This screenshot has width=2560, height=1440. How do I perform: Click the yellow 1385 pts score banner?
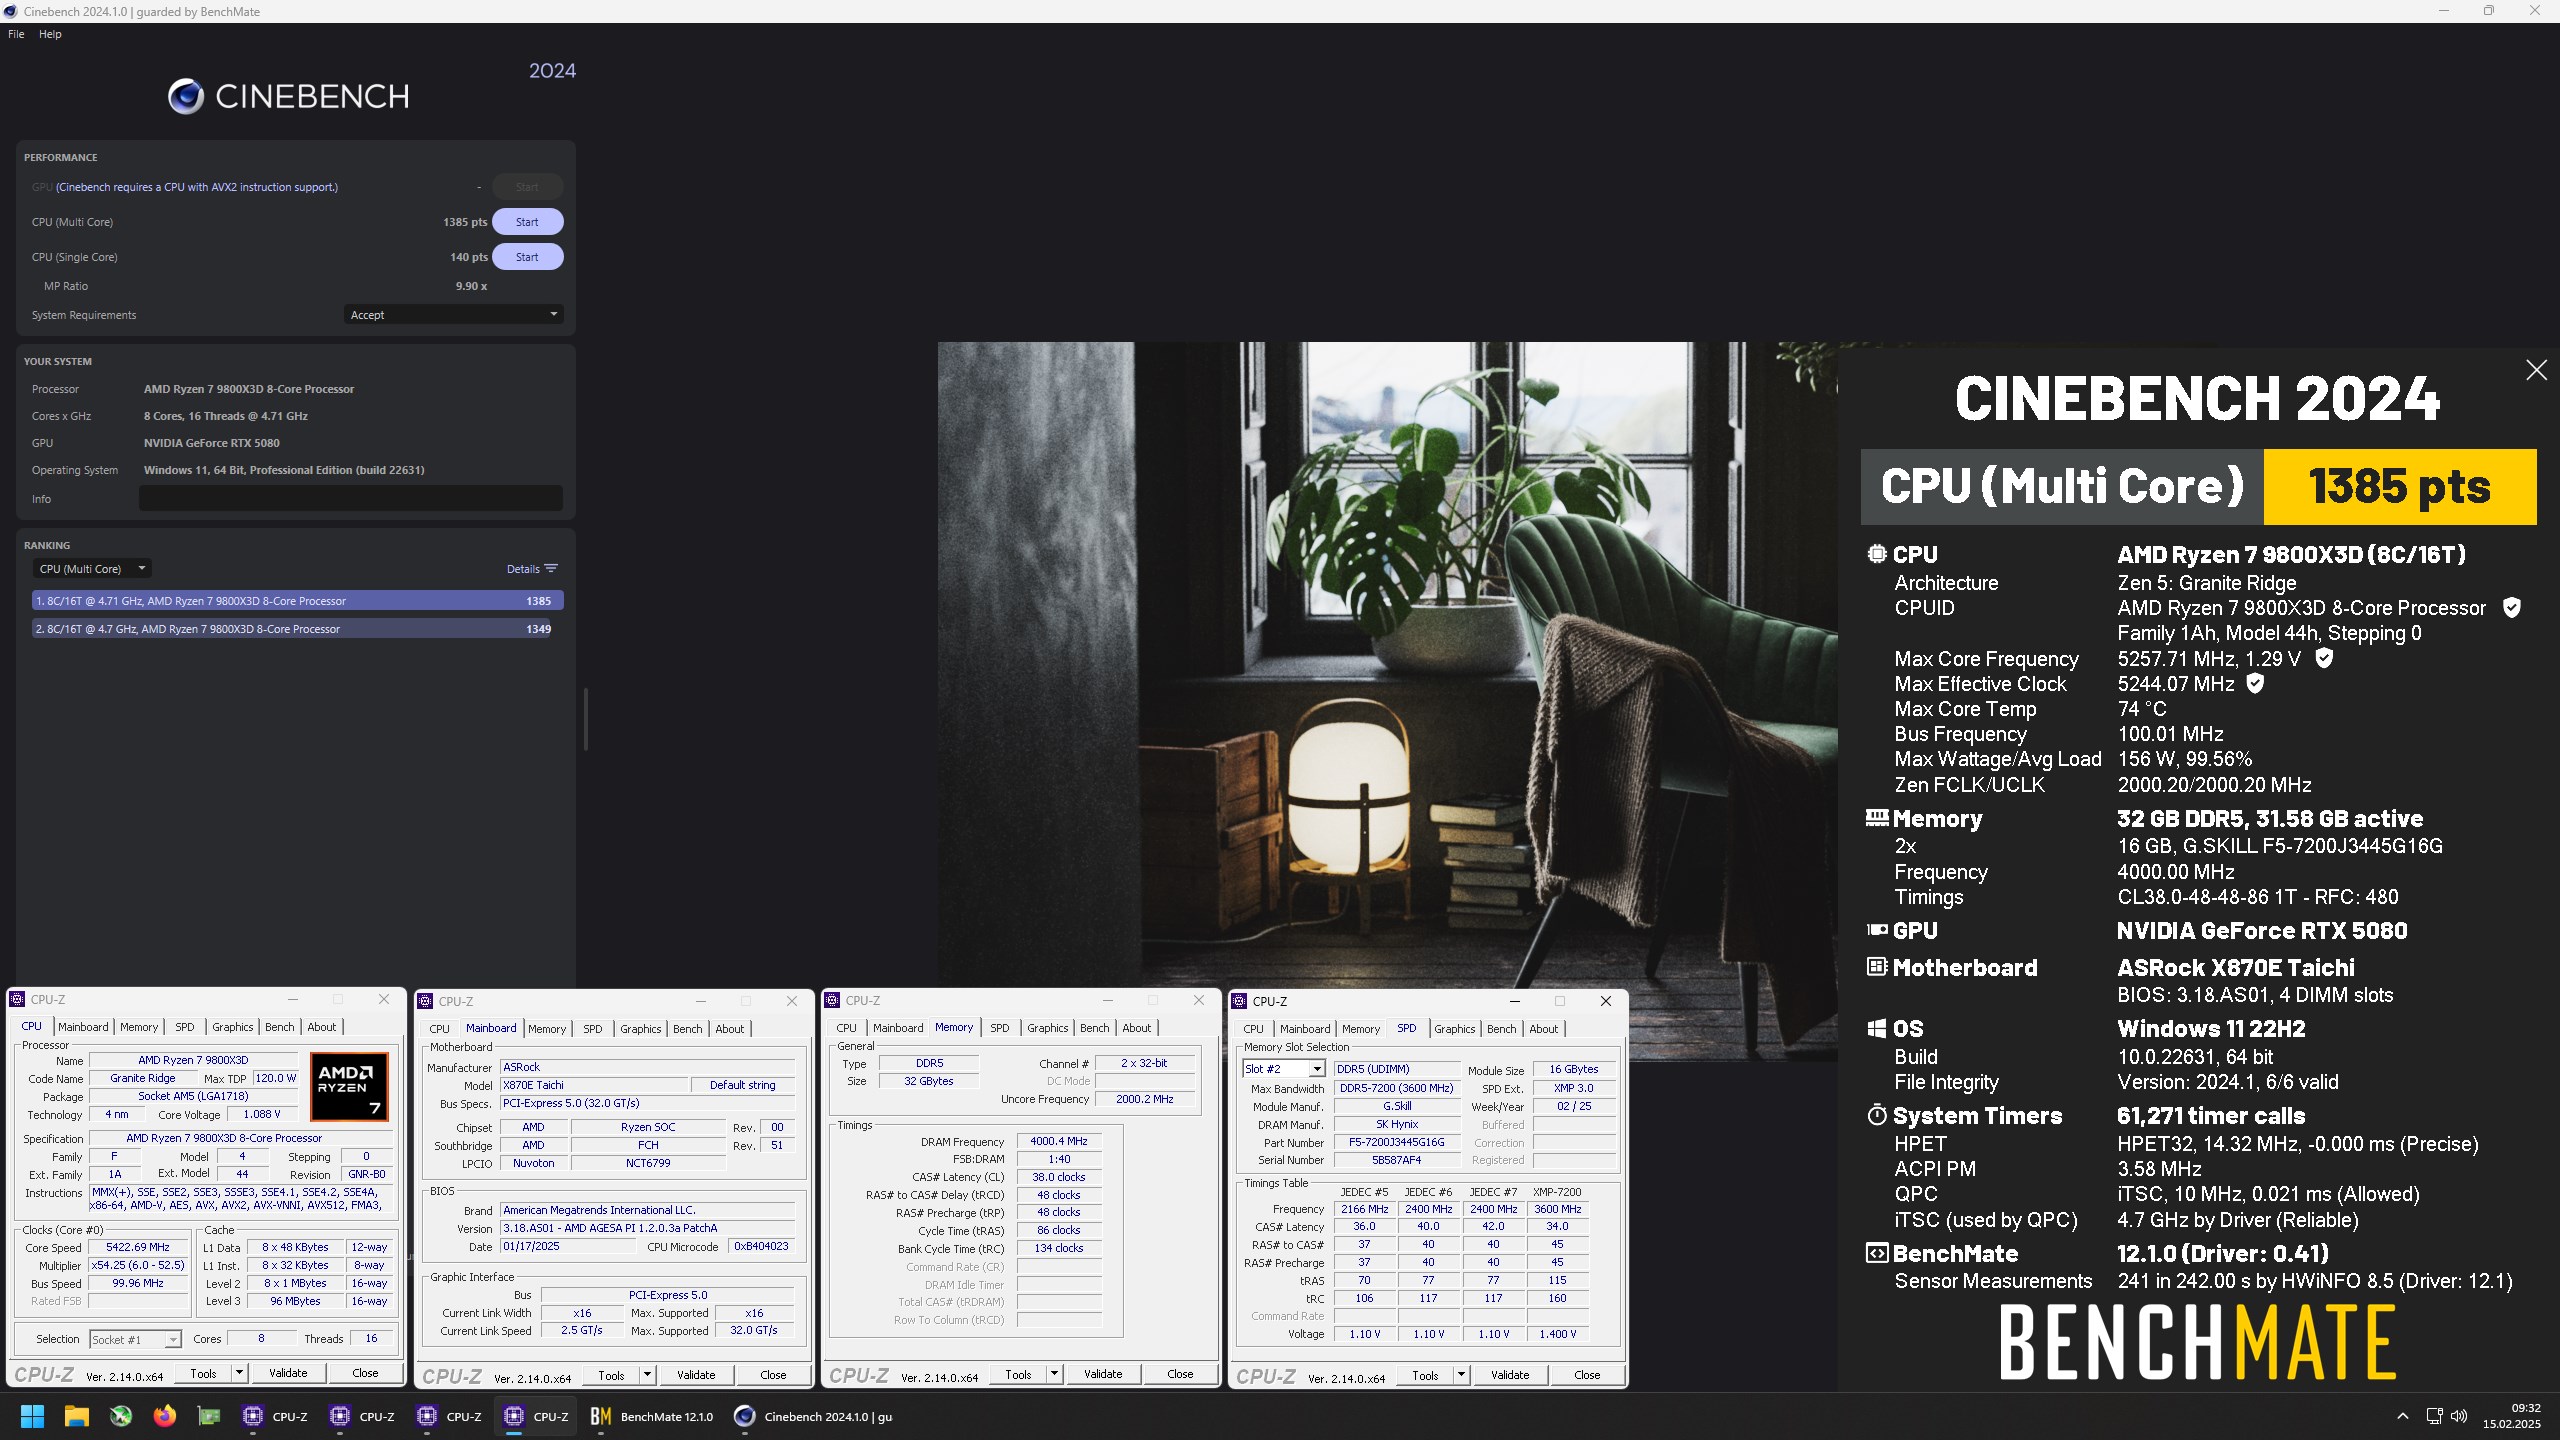pyautogui.click(x=2399, y=487)
